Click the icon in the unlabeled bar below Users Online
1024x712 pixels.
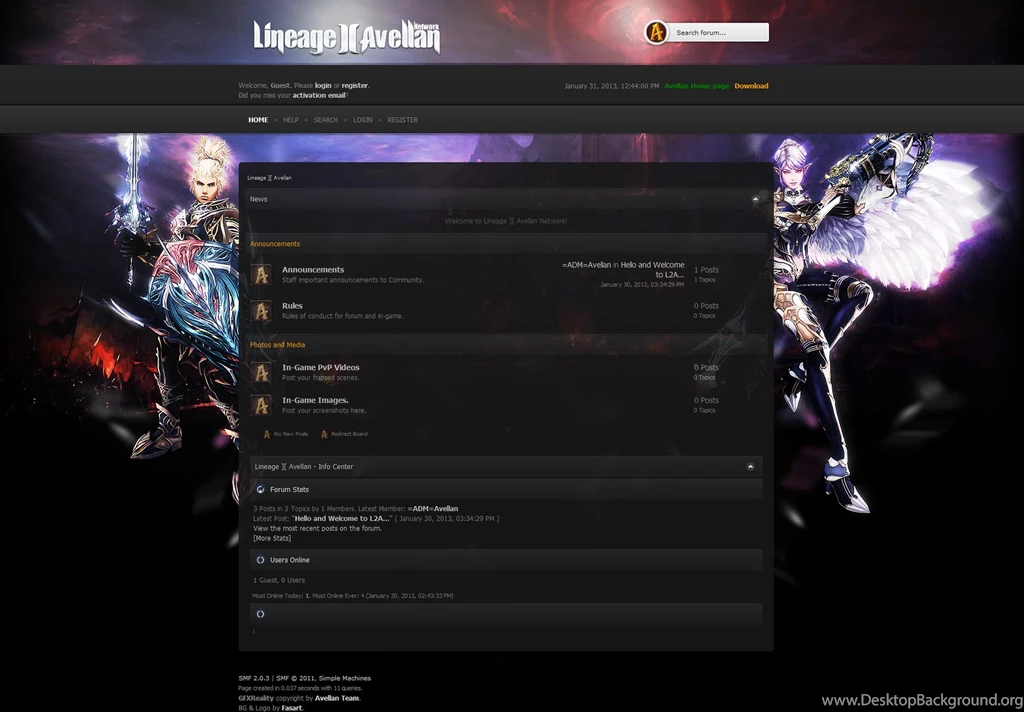pos(261,614)
